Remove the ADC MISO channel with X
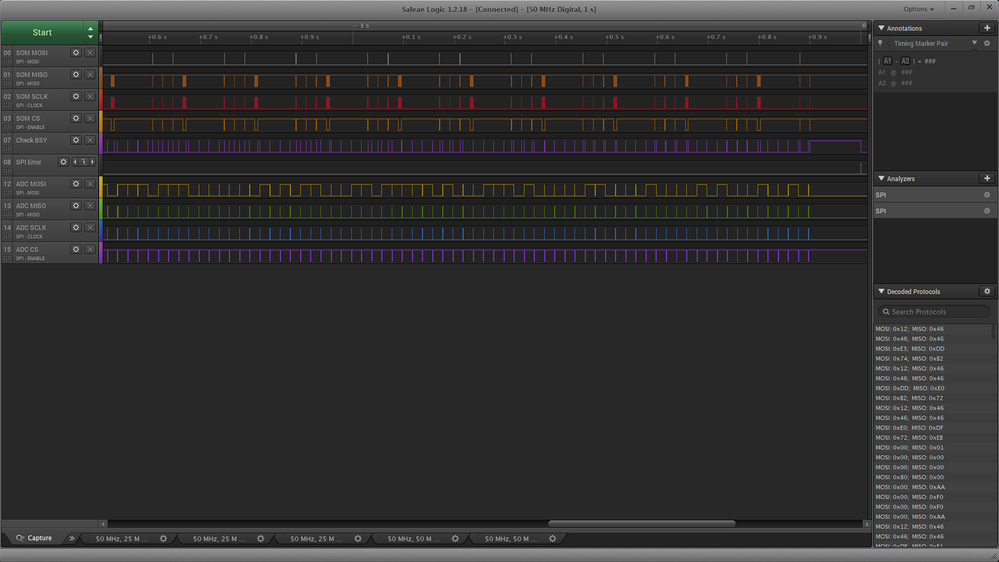999x562 pixels. click(x=90, y=206)
